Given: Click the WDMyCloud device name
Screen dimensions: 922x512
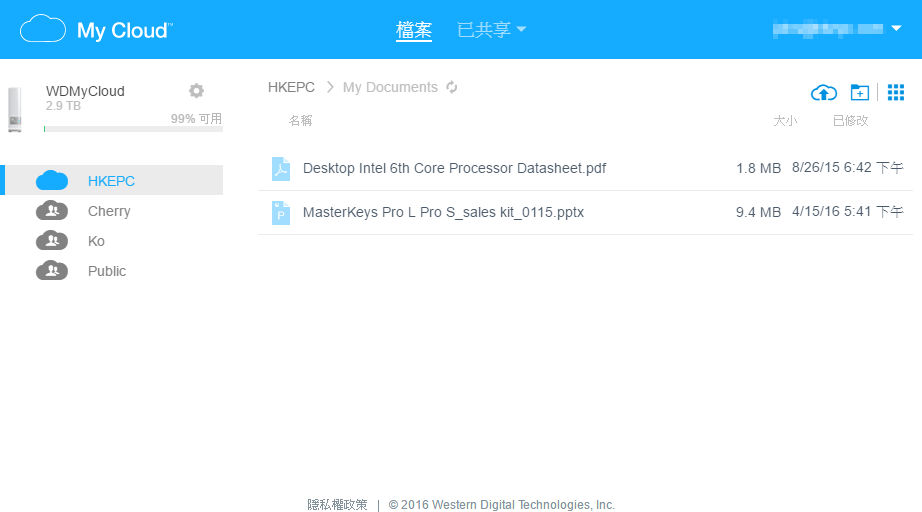Looking at the screenshot, I should [x=85, y=91].
